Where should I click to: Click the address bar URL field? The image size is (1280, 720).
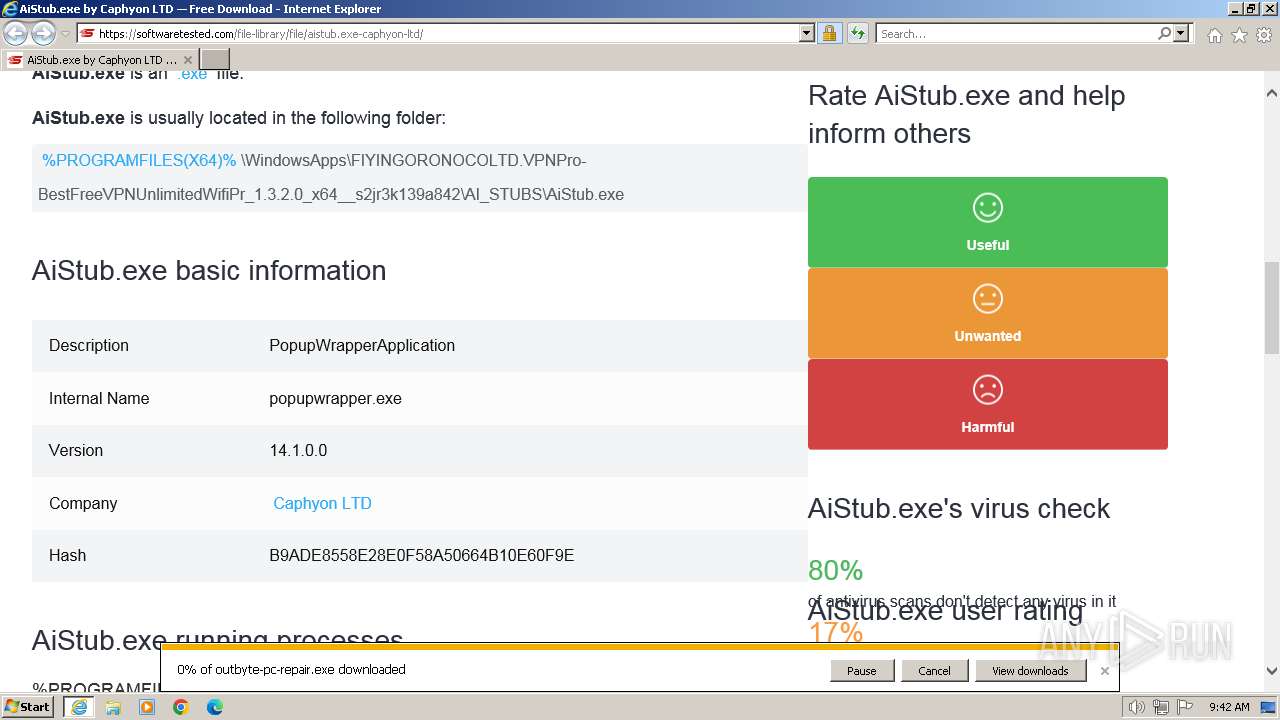pos(447,34)
